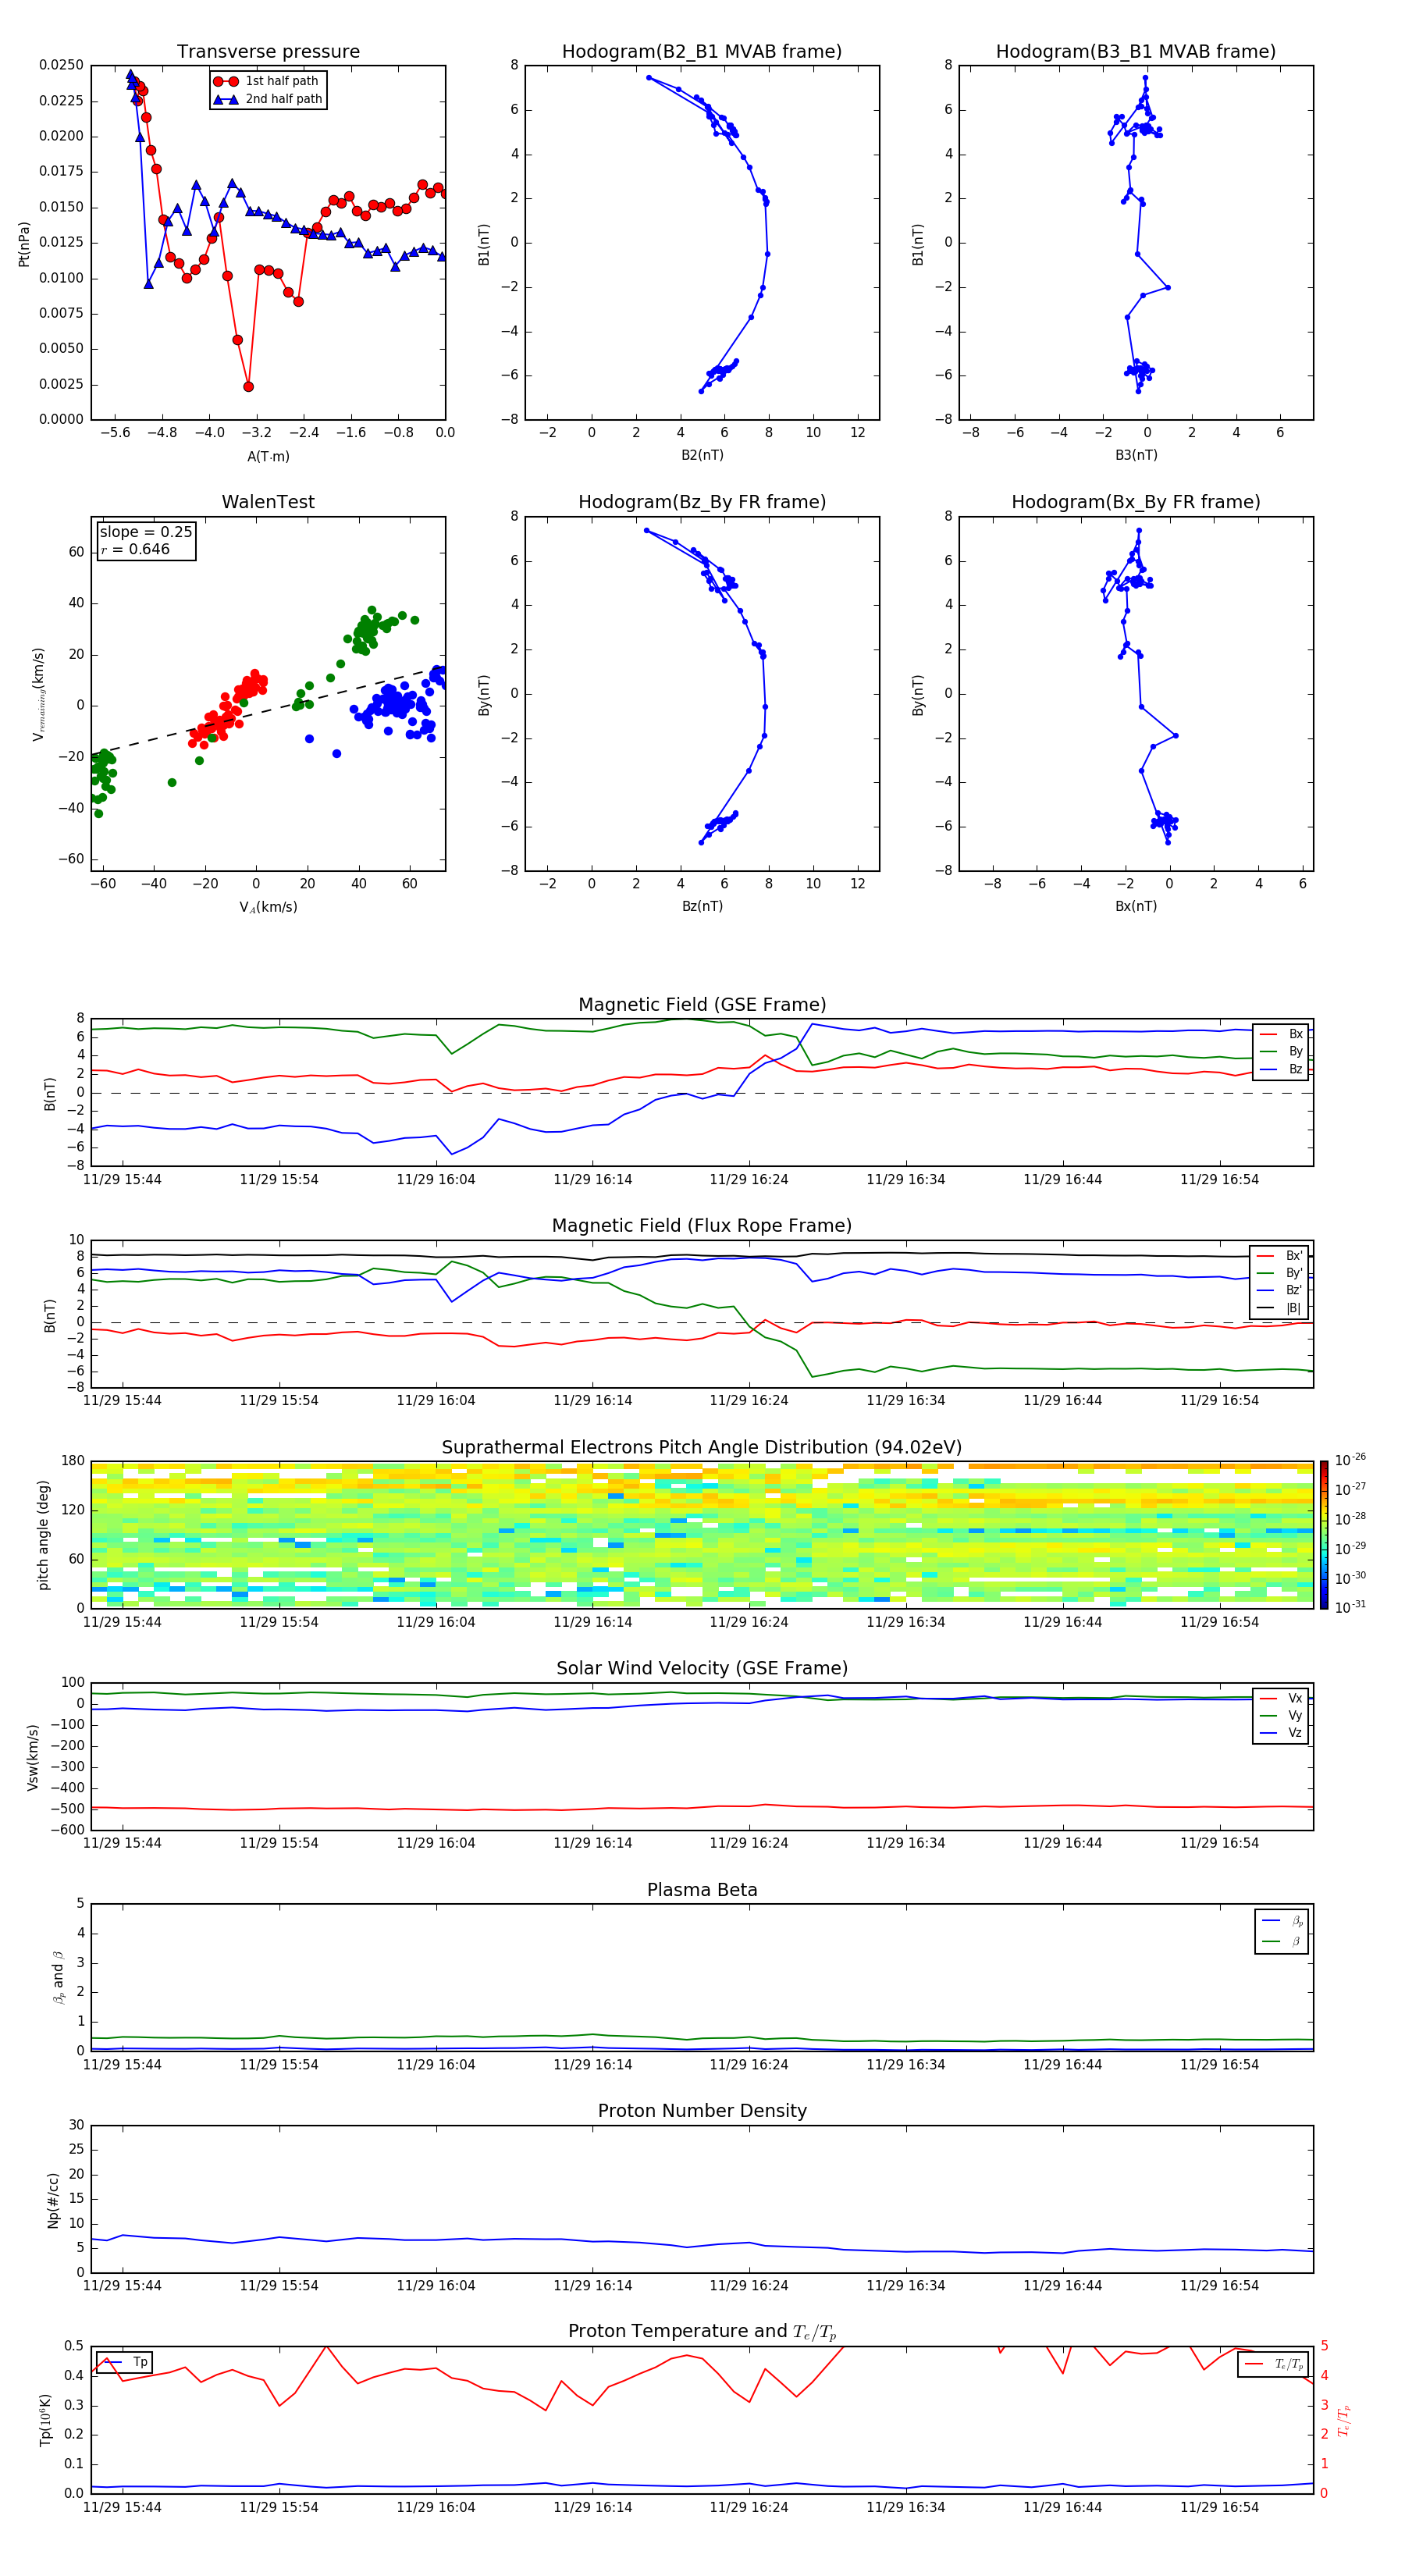1405x2576 pixels.
Task: Click the "pitch angle (deg)" axis label
Action: [43, 1535]
